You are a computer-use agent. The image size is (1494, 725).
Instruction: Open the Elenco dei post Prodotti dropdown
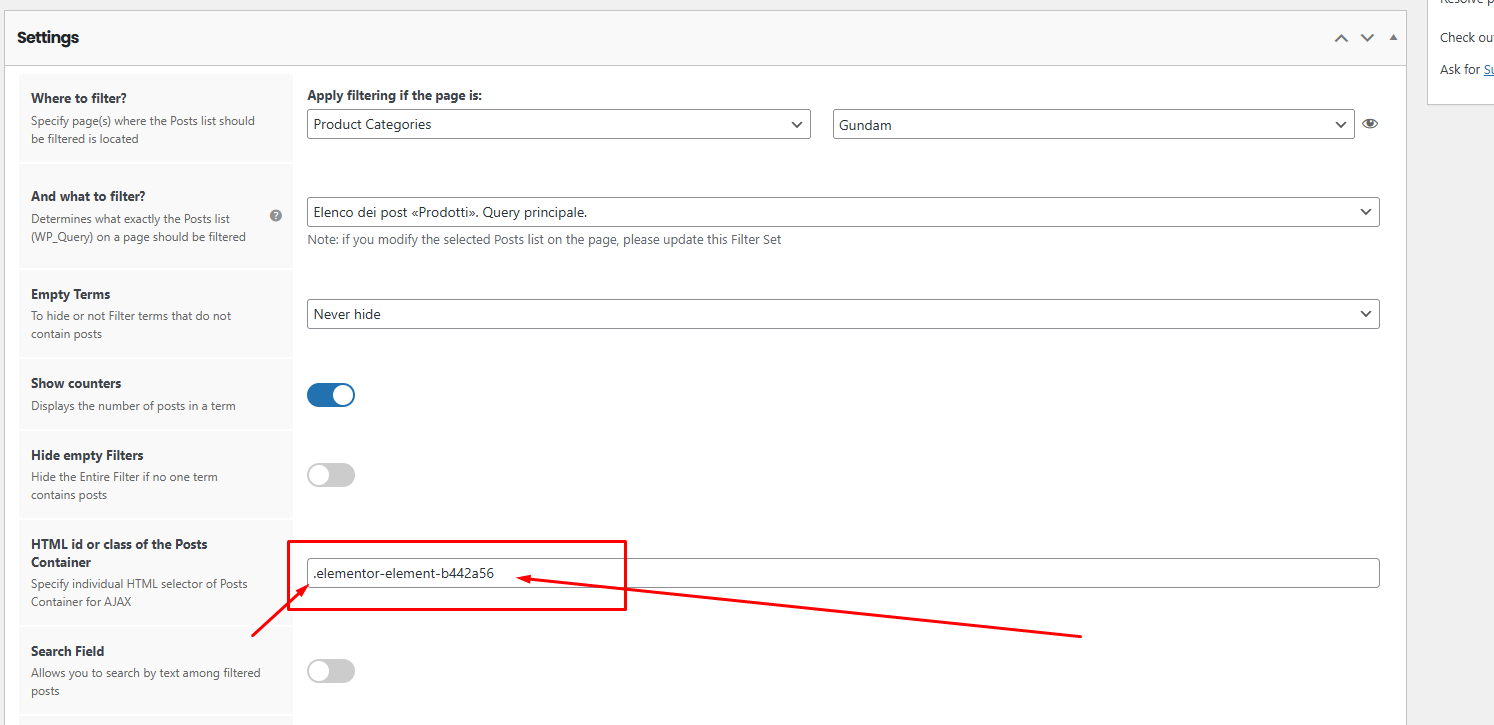[x=843, y=212]
